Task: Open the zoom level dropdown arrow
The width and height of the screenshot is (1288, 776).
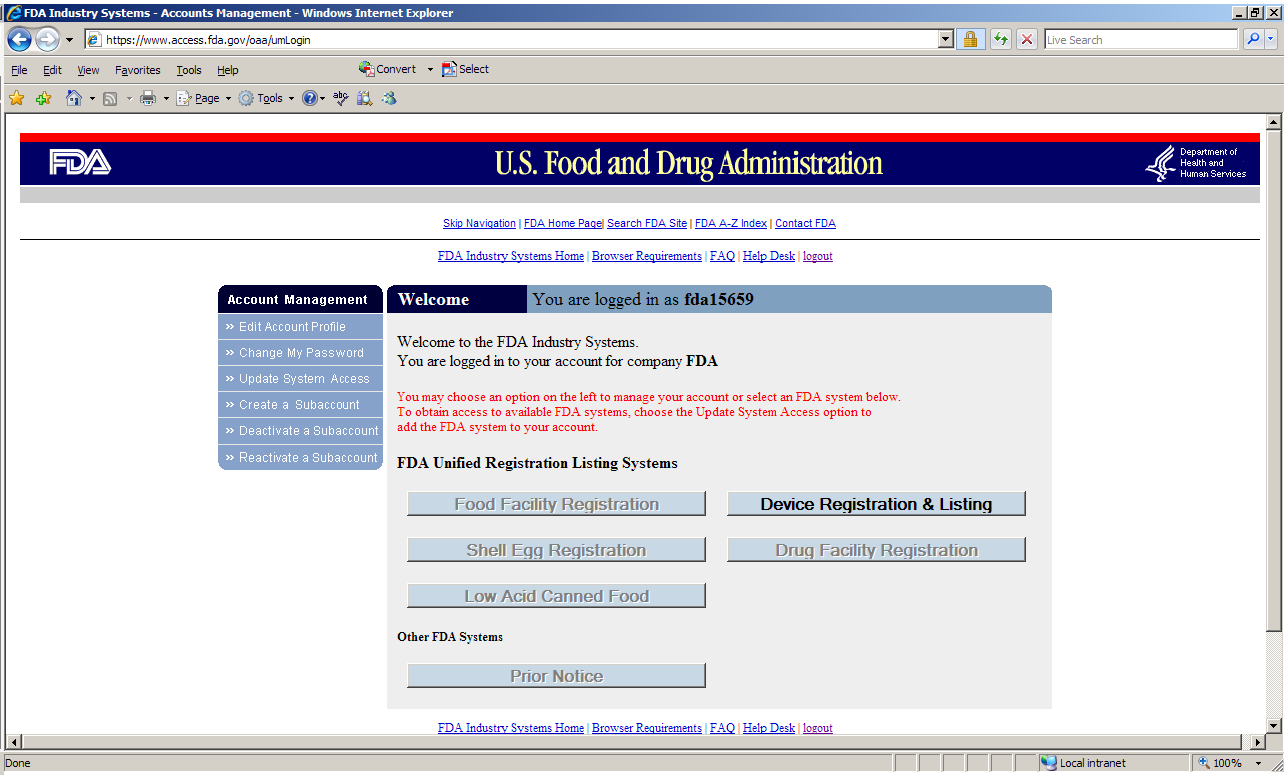Action: click(1259, 763)
